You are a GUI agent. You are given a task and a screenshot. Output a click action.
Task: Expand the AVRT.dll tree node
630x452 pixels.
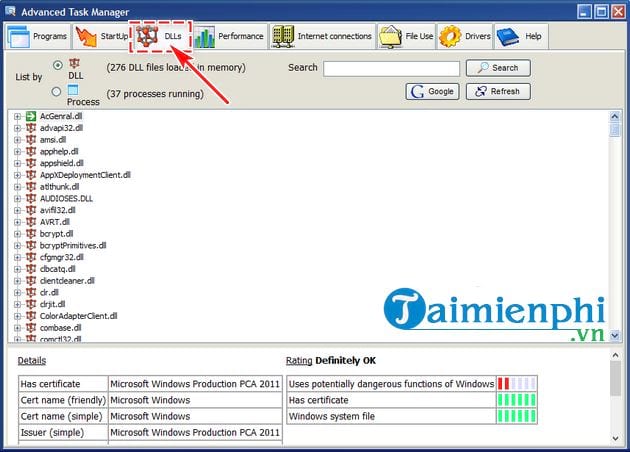pyautogui.click(x=17, y=222)
